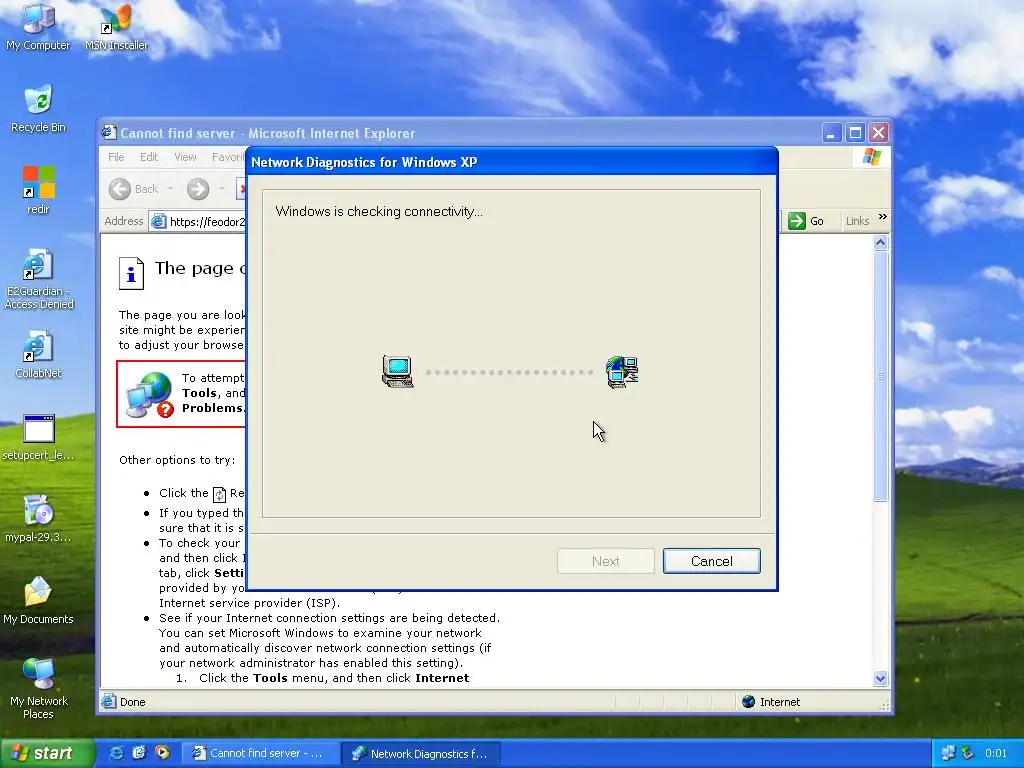Image resolution: width=1024 pixels, height=768 pixels.
Task: Click the Refresh icon in options list
Action: click(219, 494)
